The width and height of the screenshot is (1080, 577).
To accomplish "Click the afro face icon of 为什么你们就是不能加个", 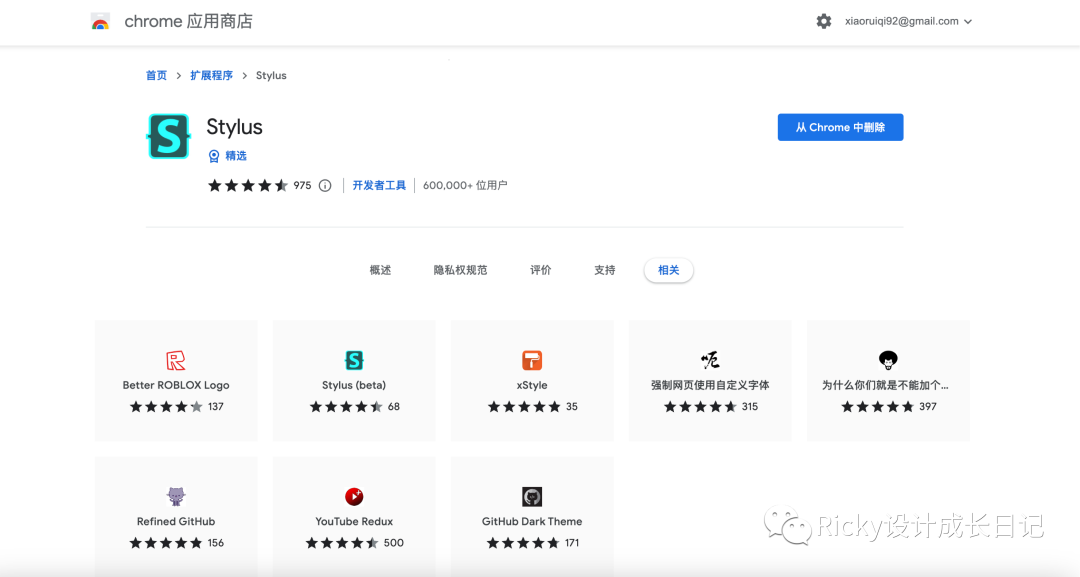I will point(889,360).
